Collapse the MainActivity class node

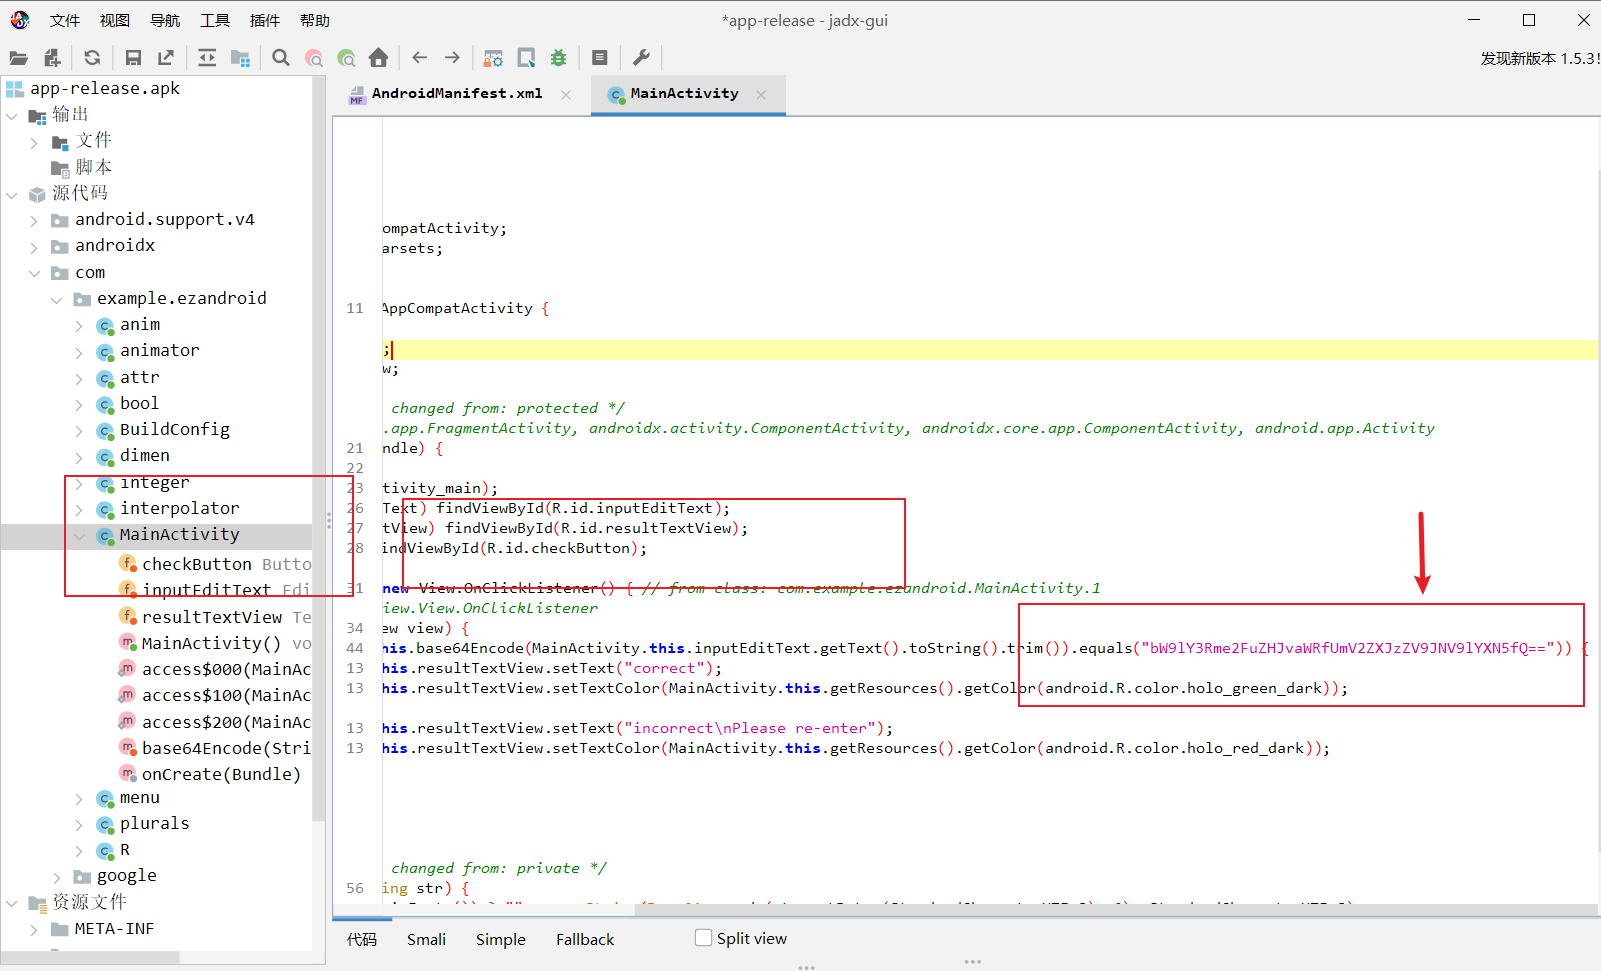(79, 535)
